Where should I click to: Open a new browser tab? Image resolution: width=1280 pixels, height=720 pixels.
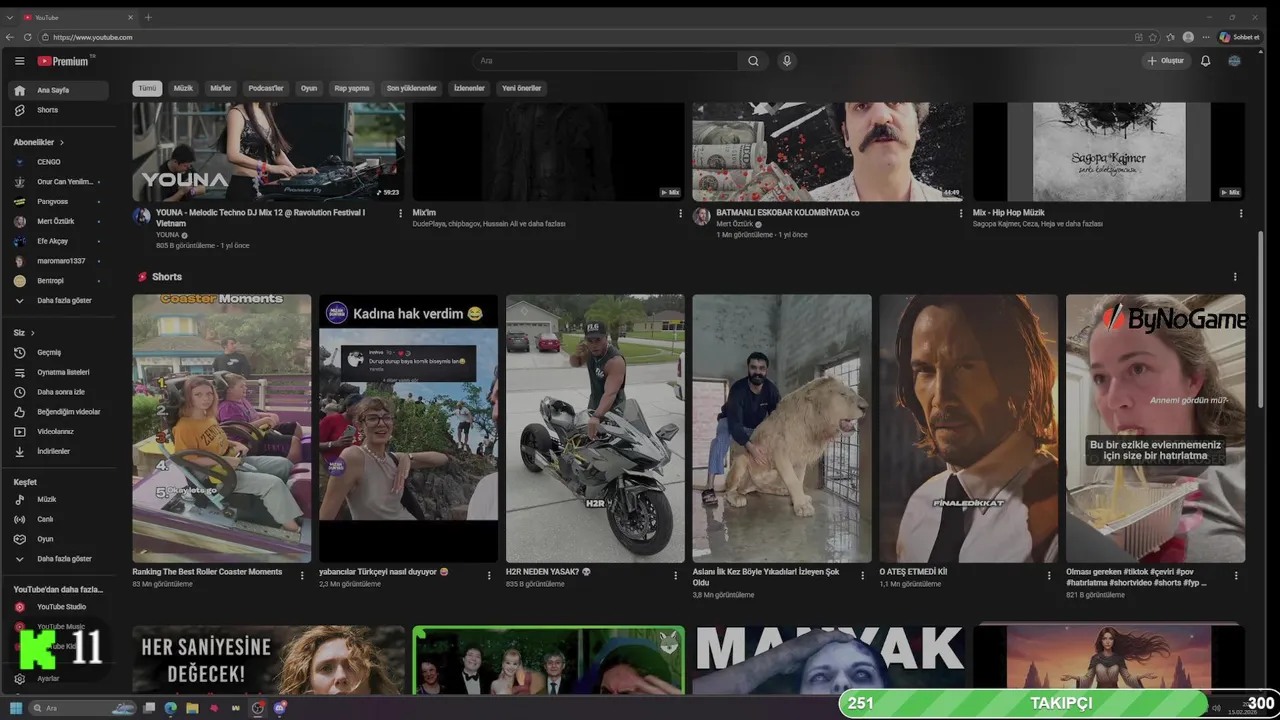pos(148,17)
